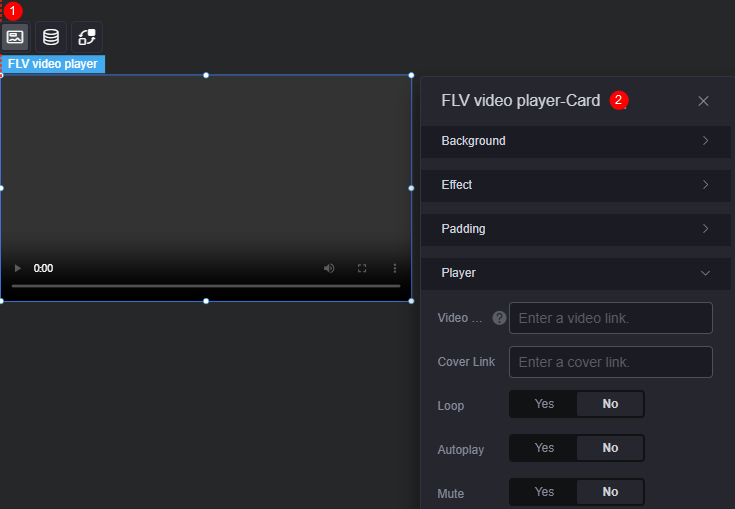Collapse the Player section
The image size is (735, 509).
click(x=576, y=273)
